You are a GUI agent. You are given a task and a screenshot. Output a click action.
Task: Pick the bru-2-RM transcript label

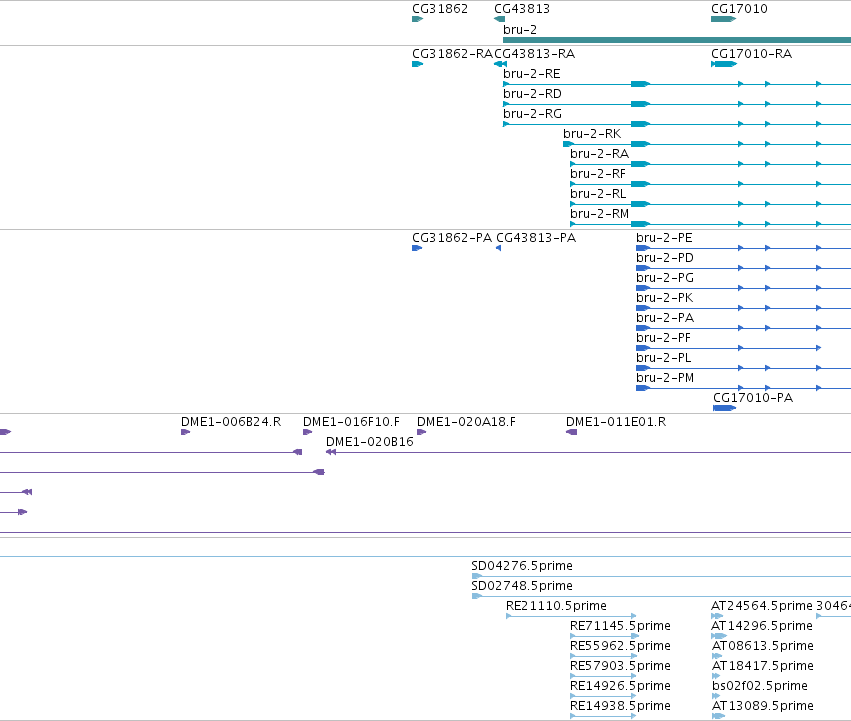[x=599, y=214]
